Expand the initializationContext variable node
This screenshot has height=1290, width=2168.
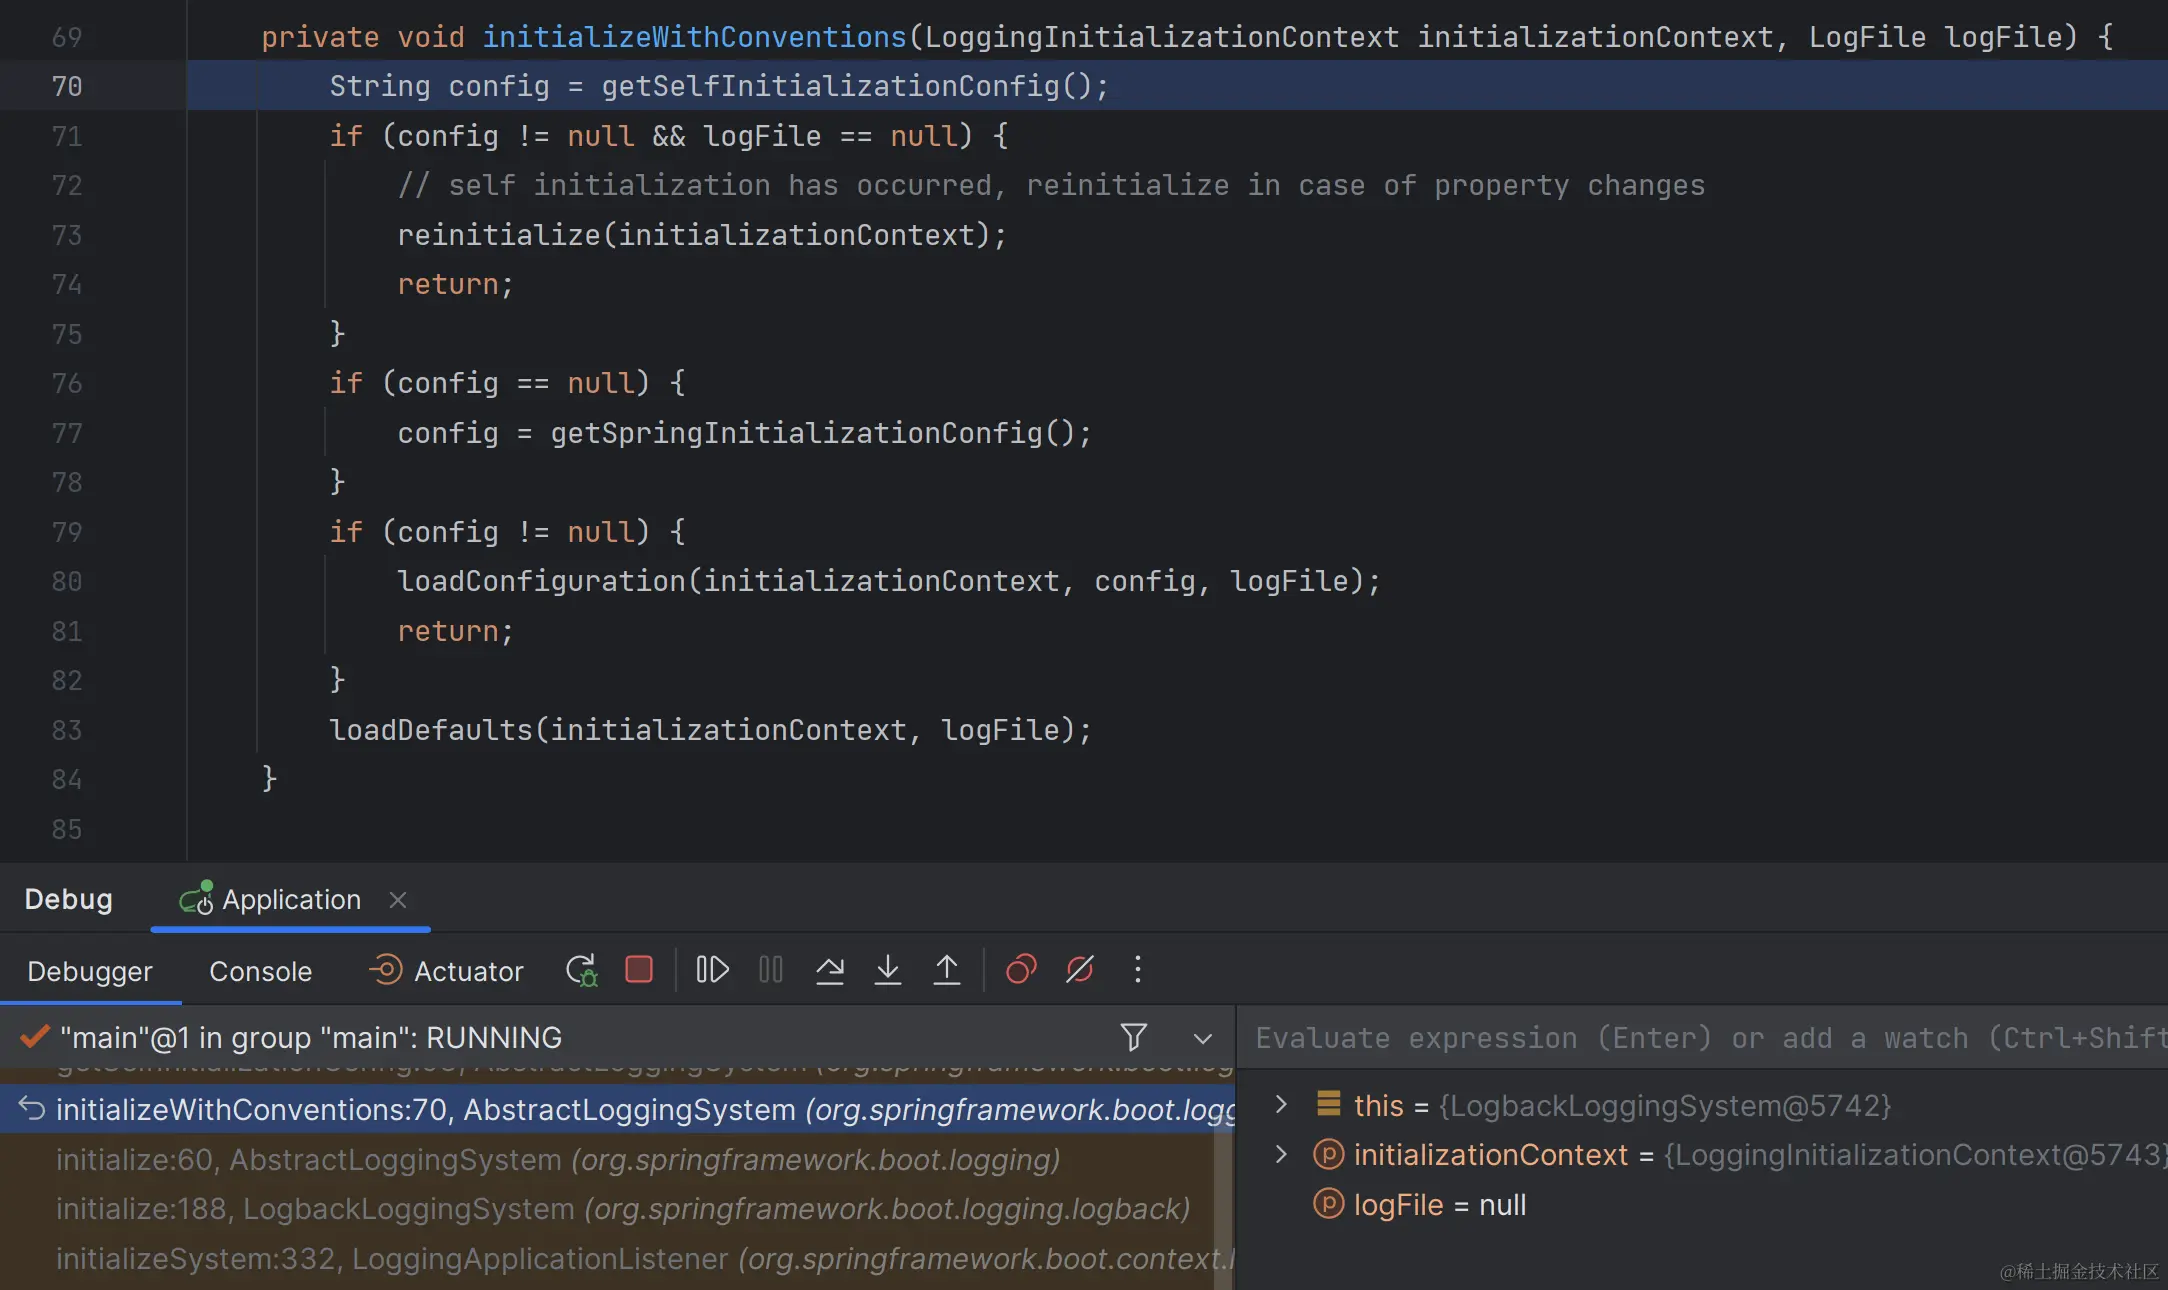click(x=1281, y=1154)
